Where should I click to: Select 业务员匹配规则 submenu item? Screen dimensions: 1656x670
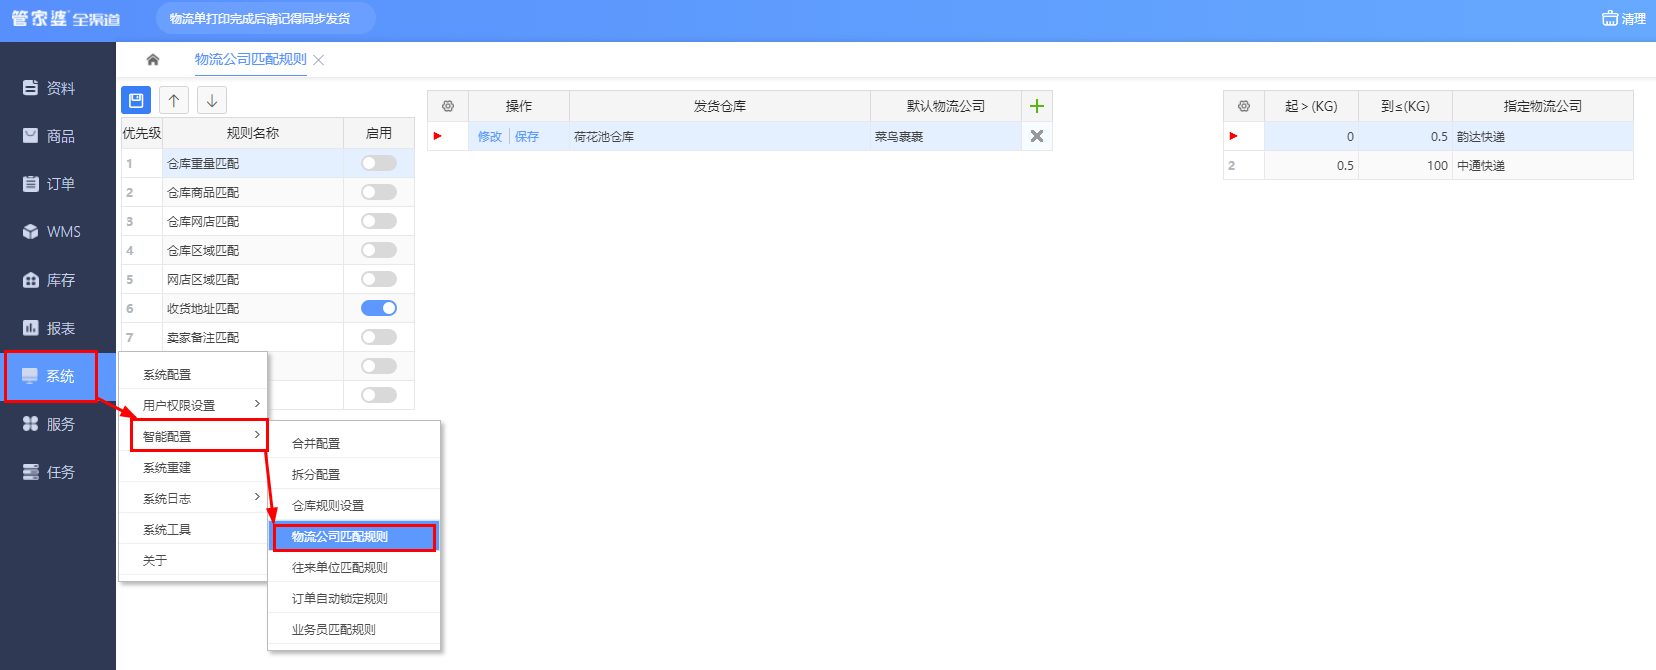[x=354, y=629]
